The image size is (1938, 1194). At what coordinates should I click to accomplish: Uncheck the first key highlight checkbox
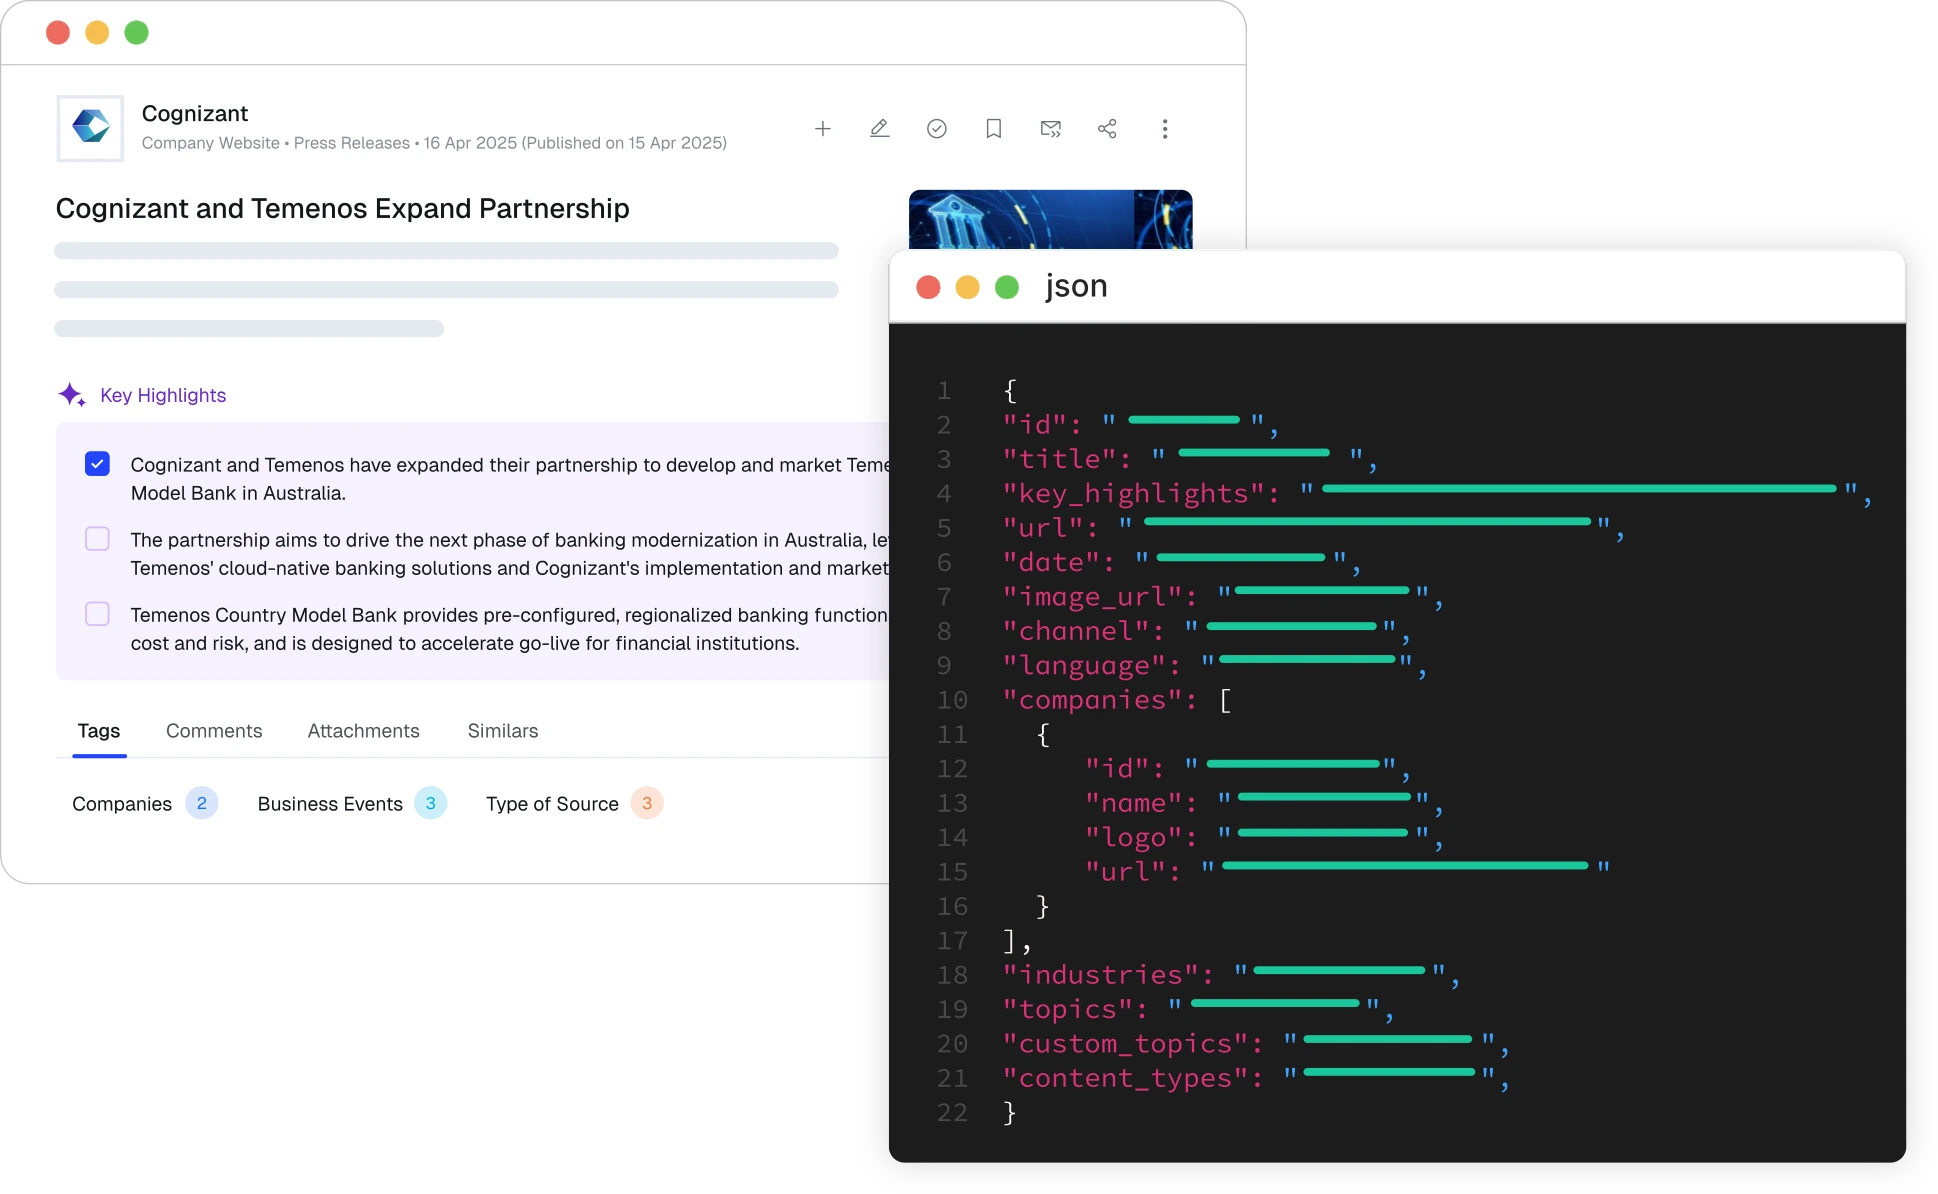97,464
